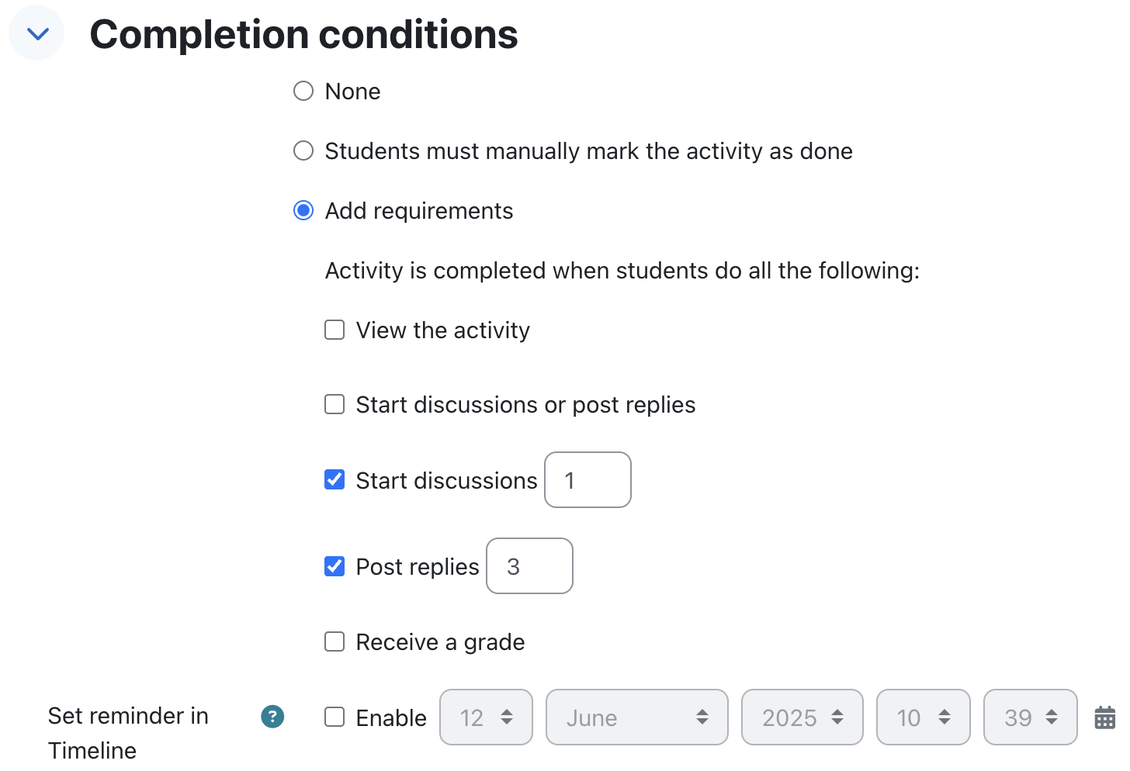Check Start discussions or post replies
The image size is (1130, 771).
[334, 404]
